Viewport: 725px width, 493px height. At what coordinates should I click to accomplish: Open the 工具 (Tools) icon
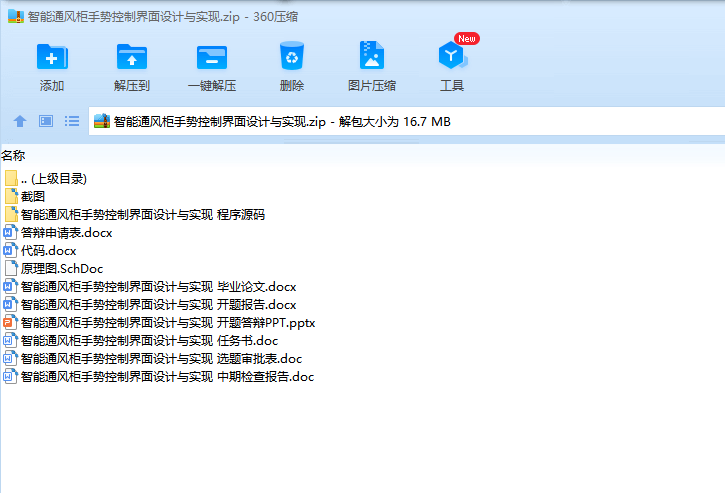[452, 55]
